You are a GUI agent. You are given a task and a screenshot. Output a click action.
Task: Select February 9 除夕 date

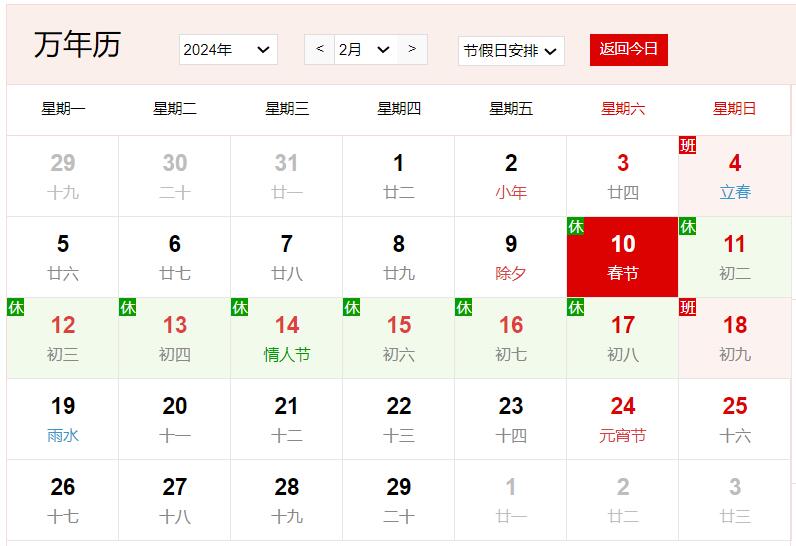pos(510,257)
